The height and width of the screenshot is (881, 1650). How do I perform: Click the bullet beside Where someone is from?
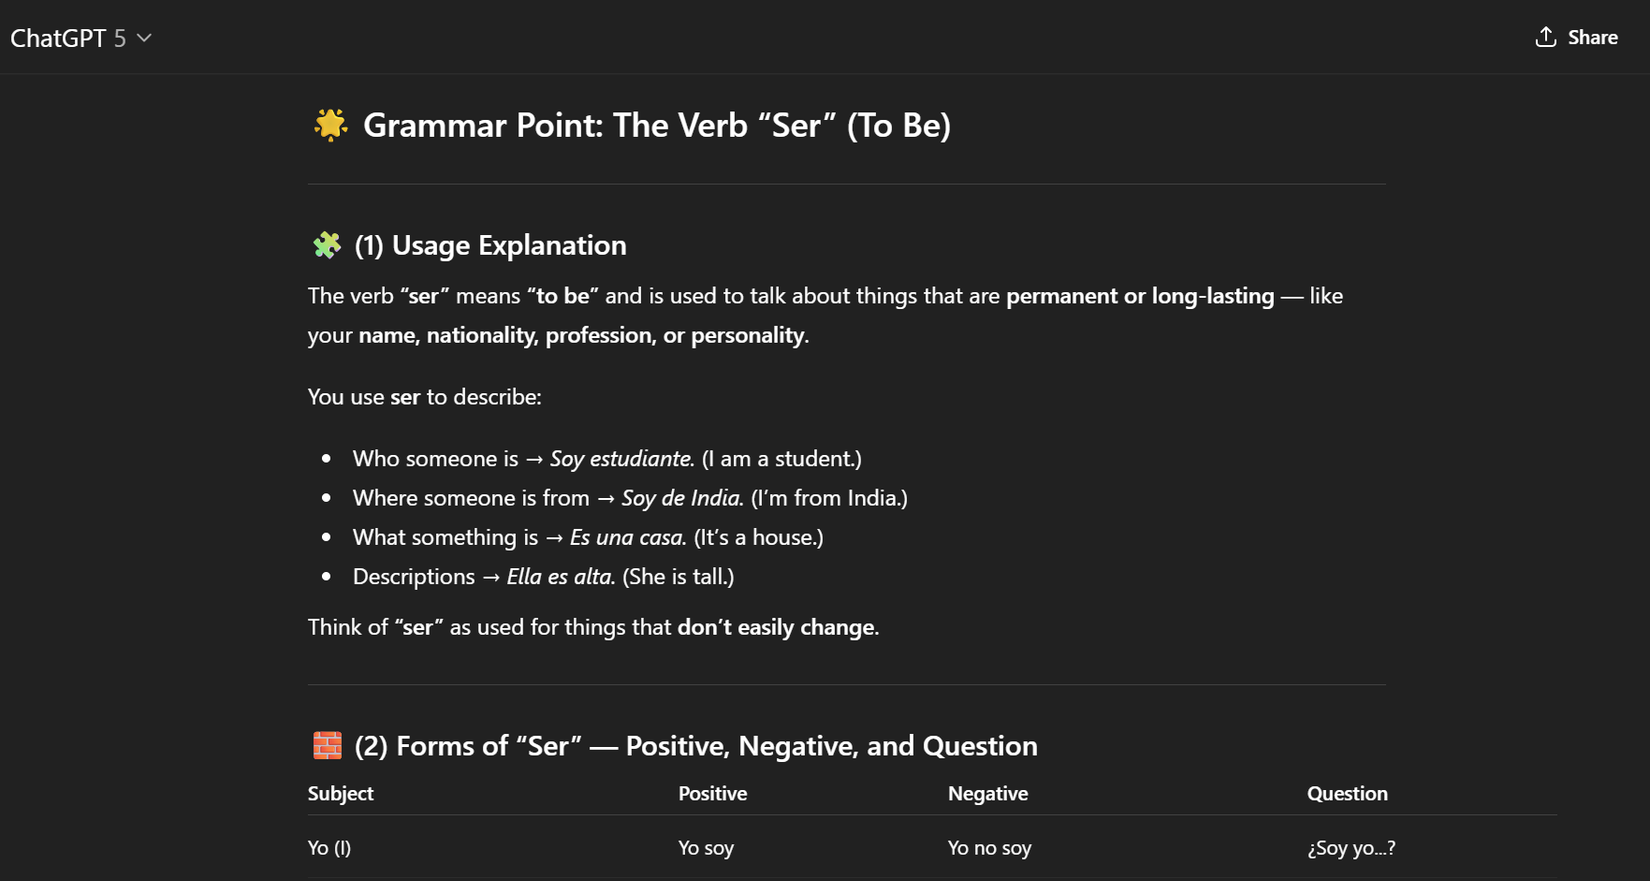(326, 500)
